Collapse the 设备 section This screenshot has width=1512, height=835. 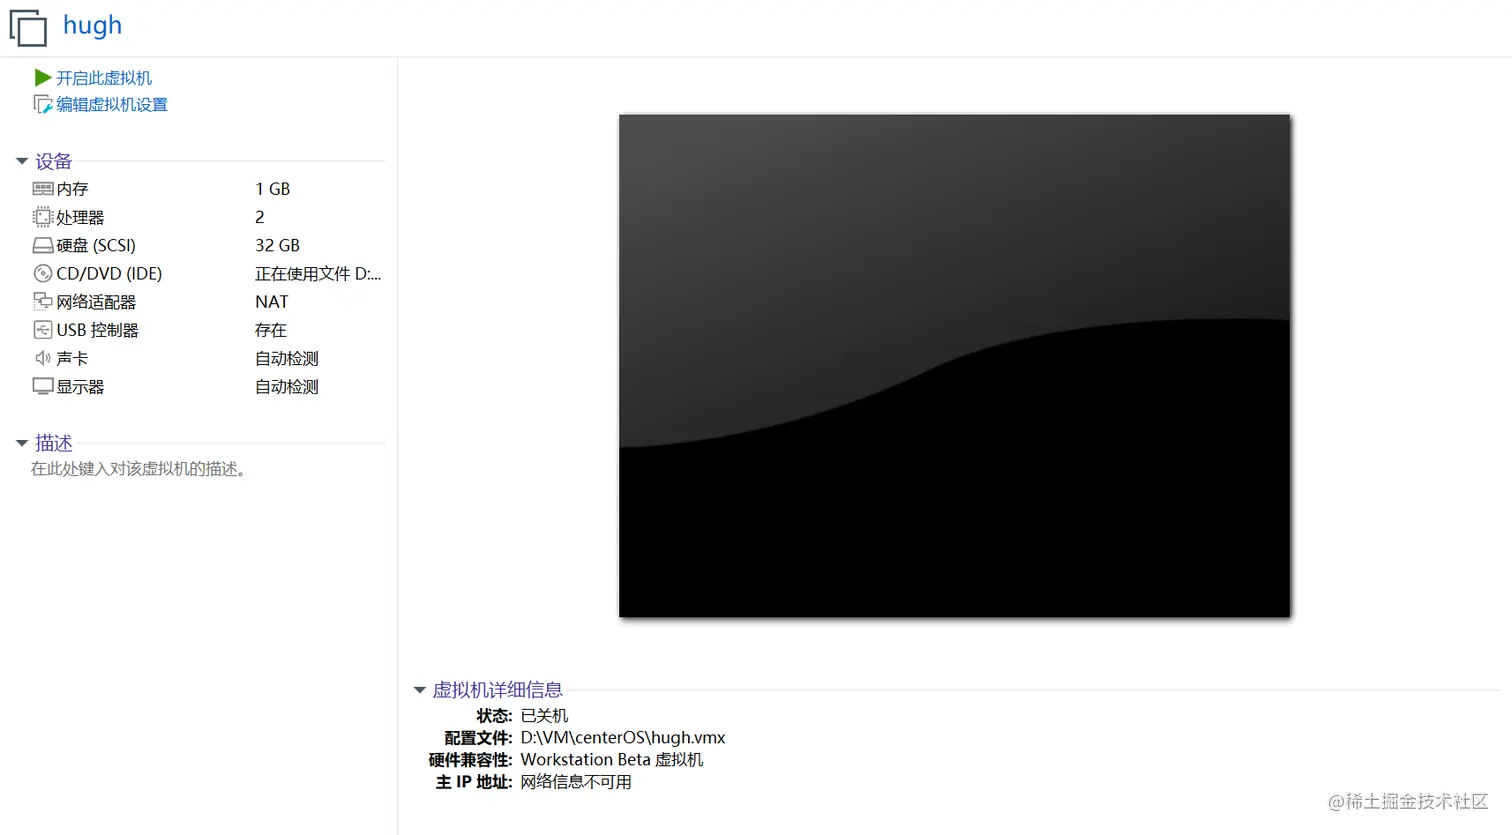(22, 161)
